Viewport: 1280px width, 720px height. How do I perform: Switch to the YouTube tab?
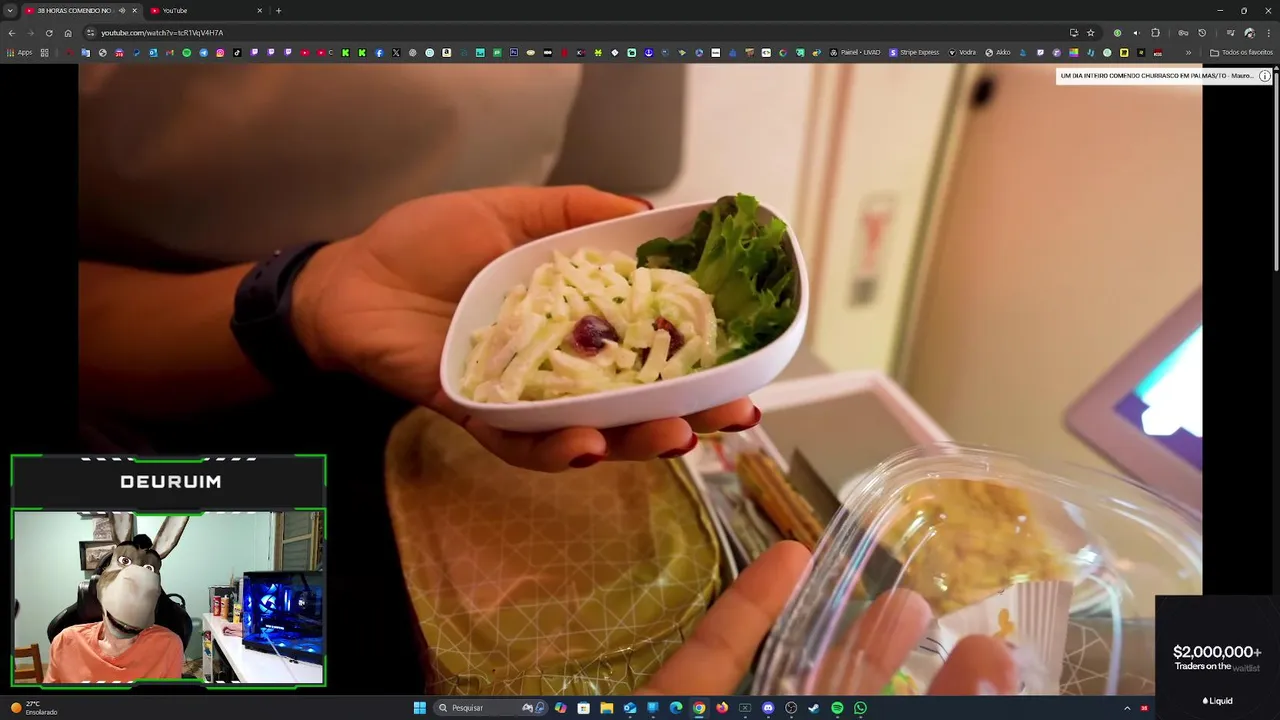(x=205, y=10)
